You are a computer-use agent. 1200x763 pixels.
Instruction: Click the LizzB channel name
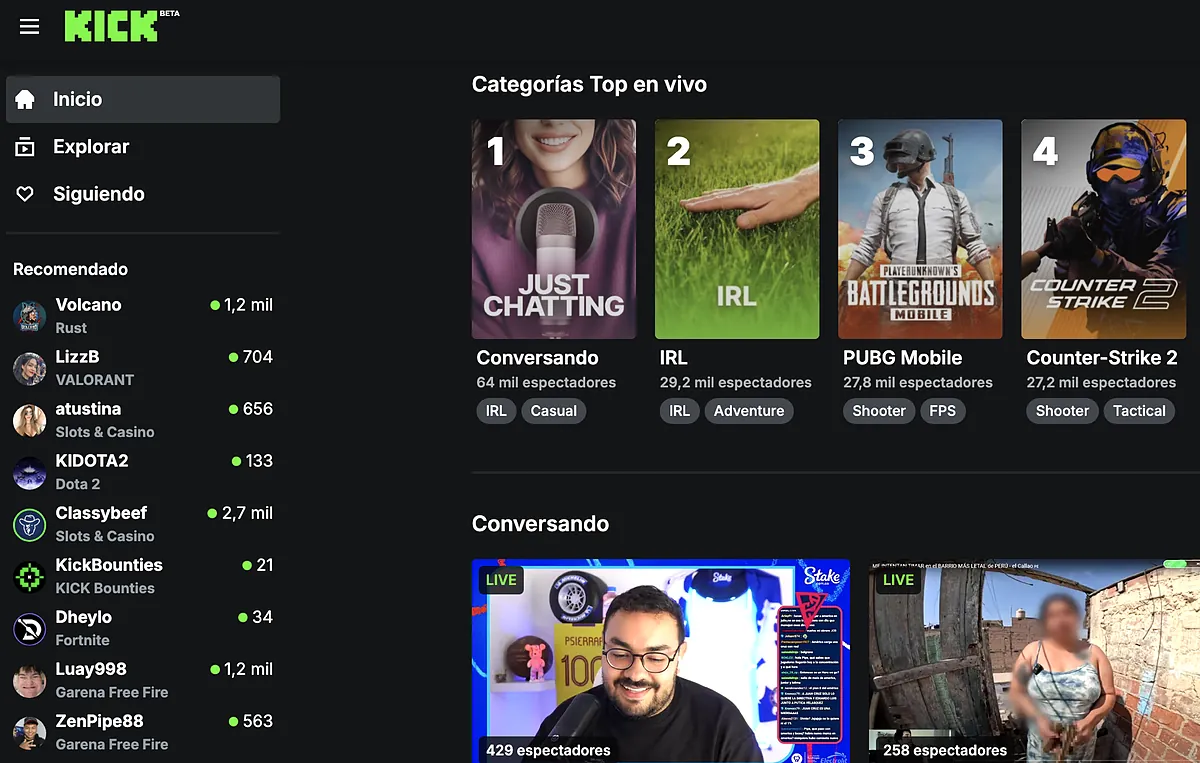click(x=77, y=357)
